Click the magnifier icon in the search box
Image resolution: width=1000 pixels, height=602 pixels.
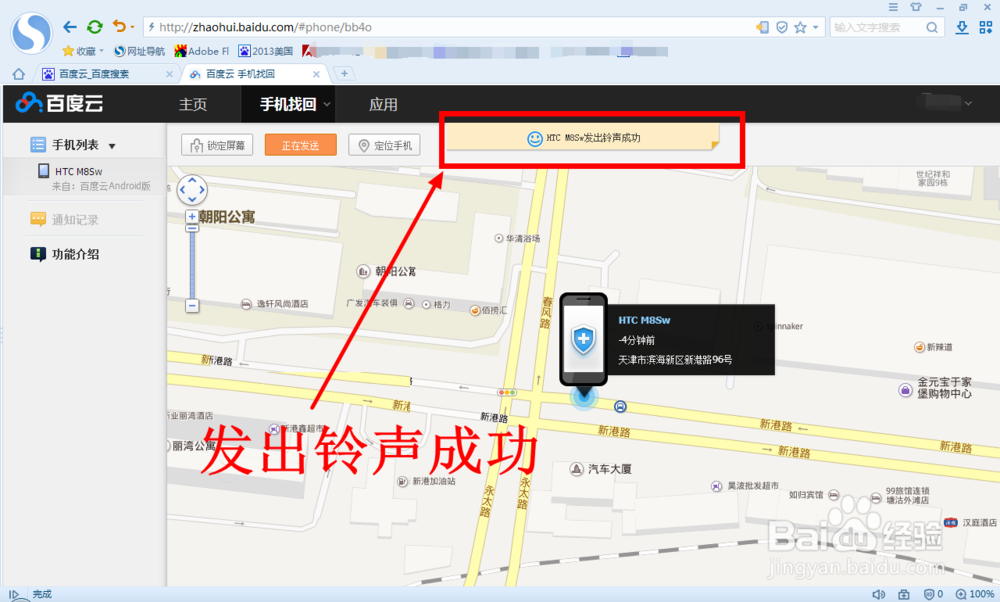(x=932, y=27)
